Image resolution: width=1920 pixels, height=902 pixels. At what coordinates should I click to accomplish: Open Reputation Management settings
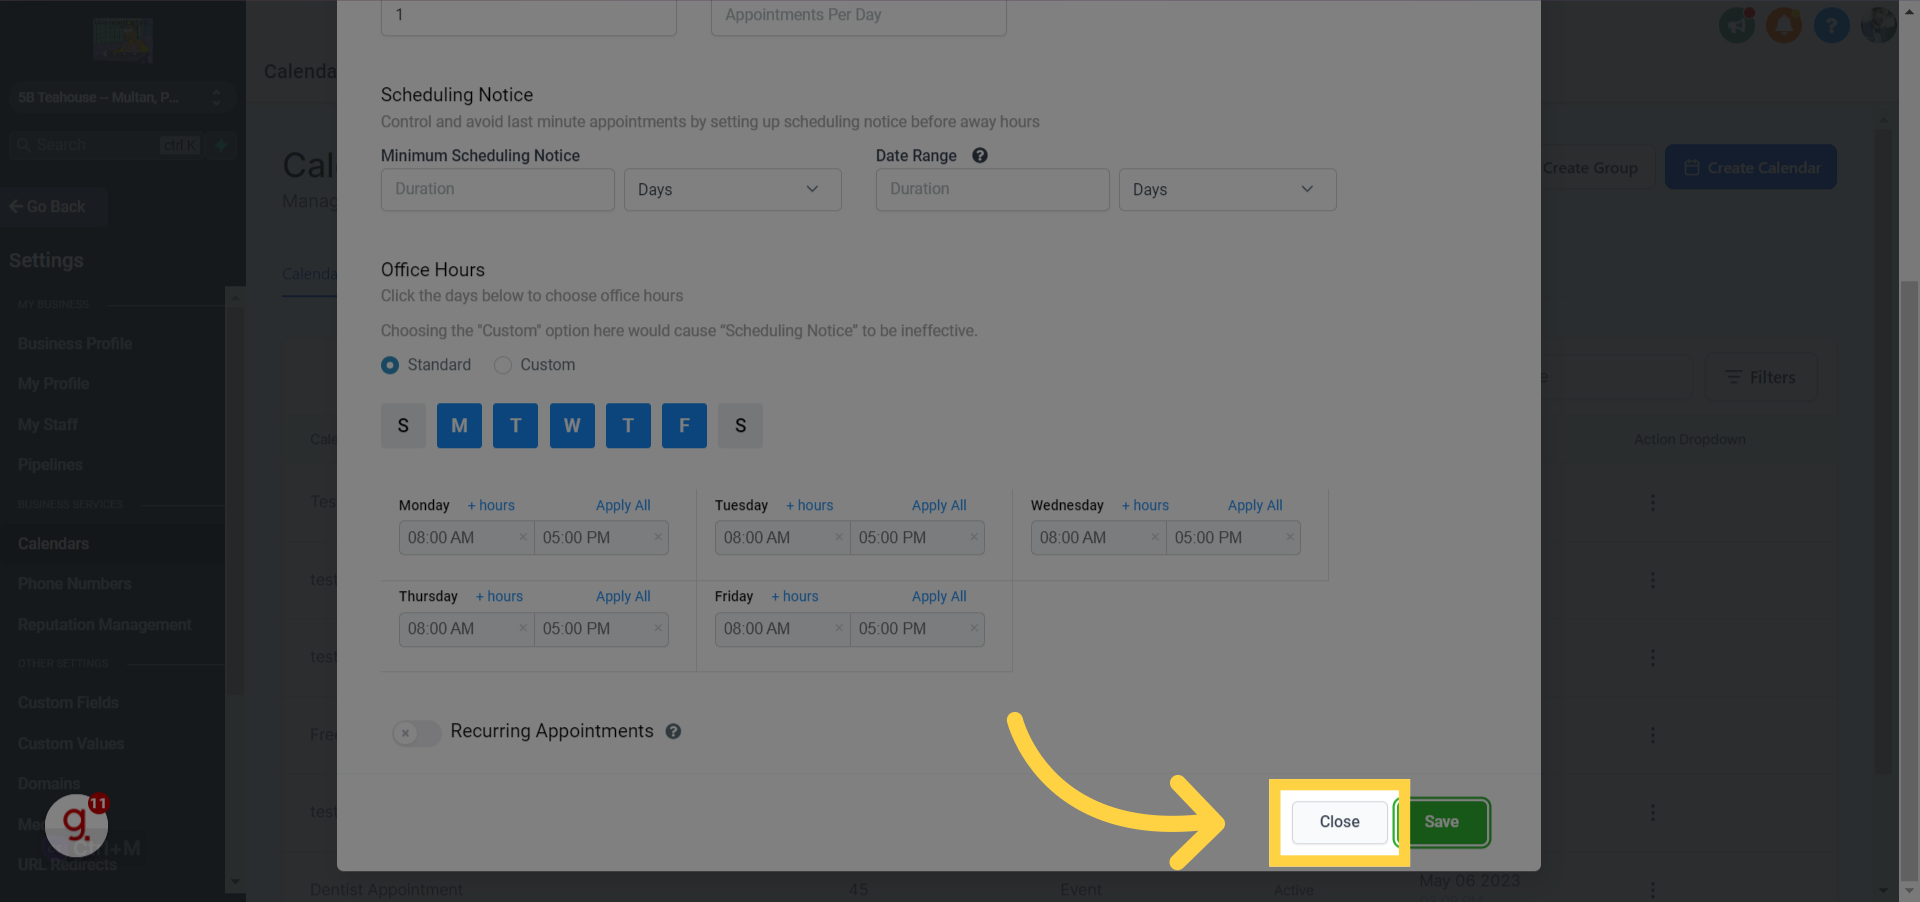click(105, 624)
